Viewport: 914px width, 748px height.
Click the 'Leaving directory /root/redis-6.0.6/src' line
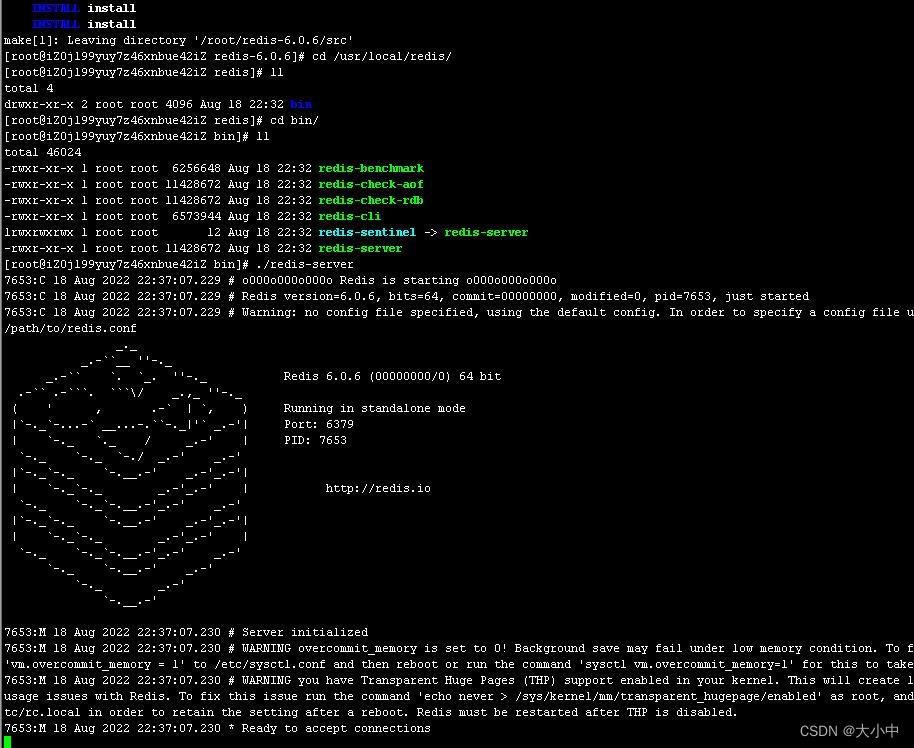(x=178, y=40)
